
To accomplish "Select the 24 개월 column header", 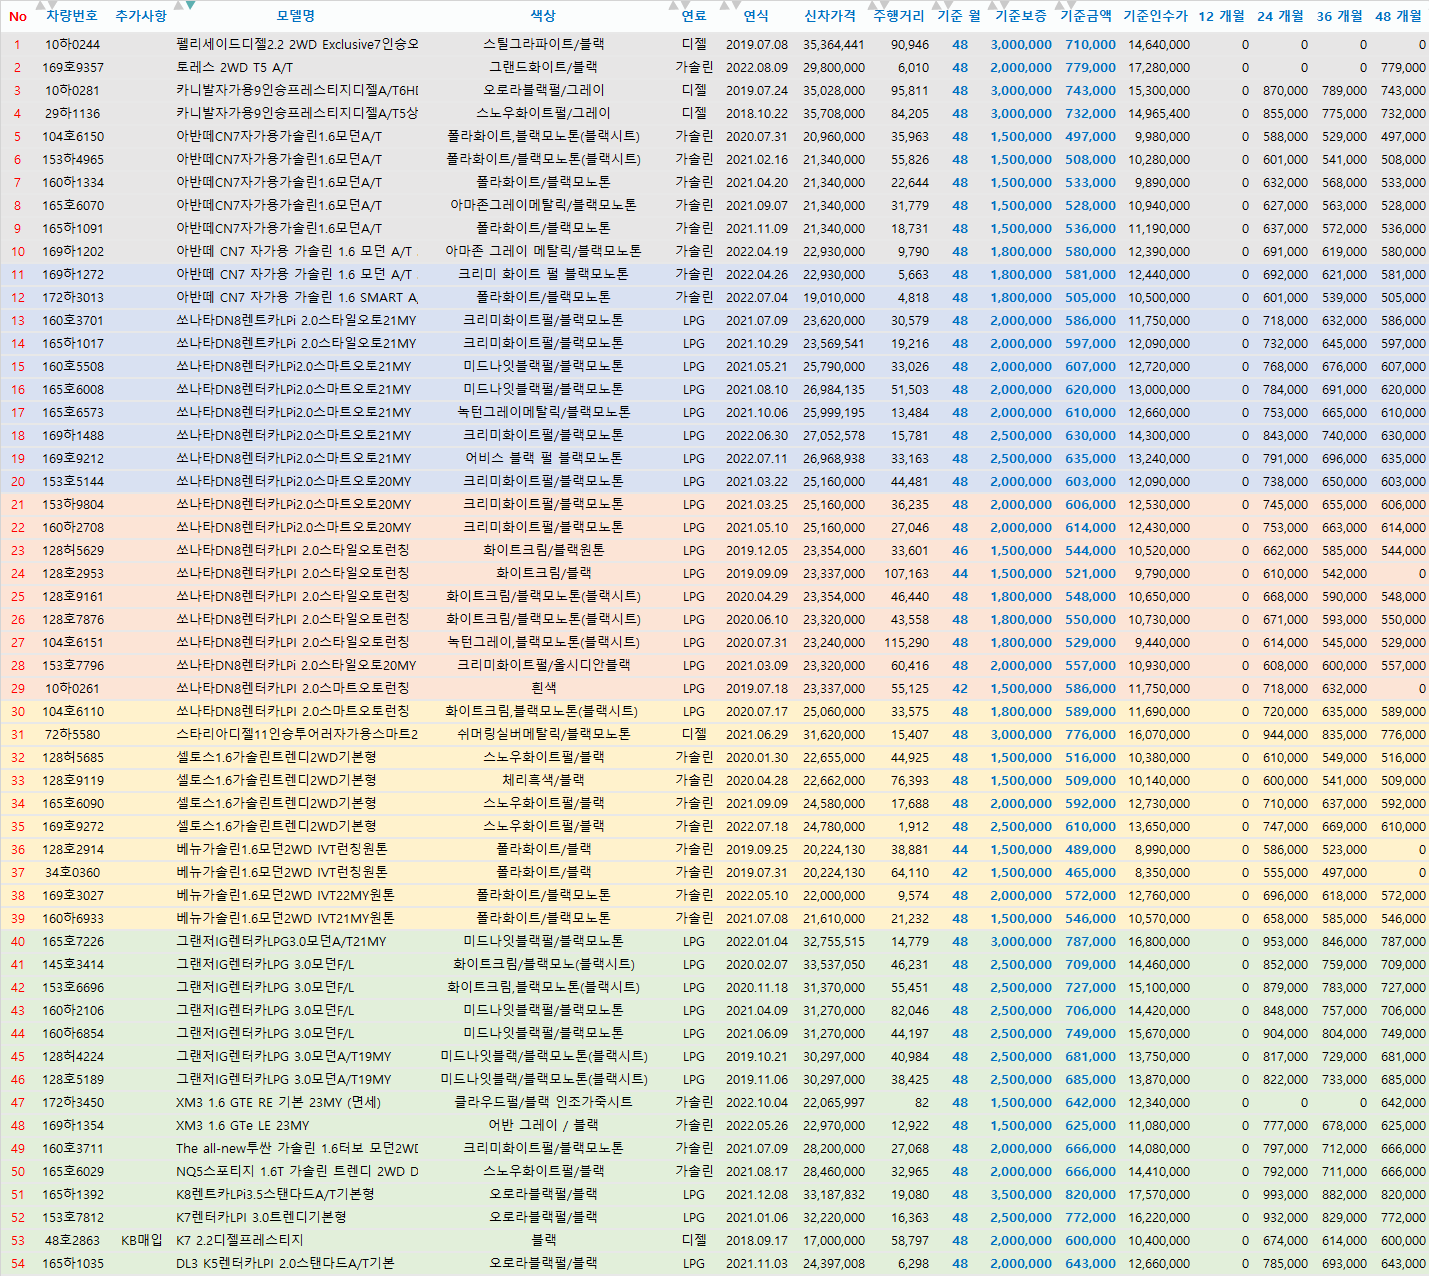I will click(x=1281, y=17).
